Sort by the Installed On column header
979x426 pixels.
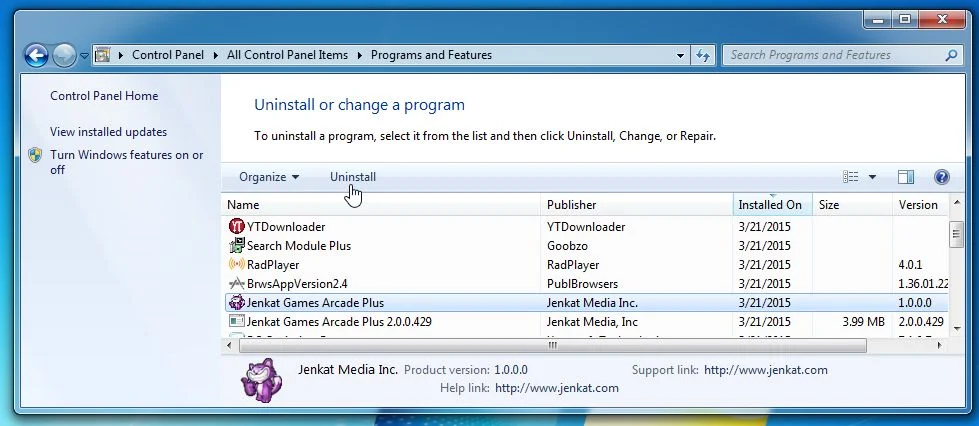click(x=772, y=204)
